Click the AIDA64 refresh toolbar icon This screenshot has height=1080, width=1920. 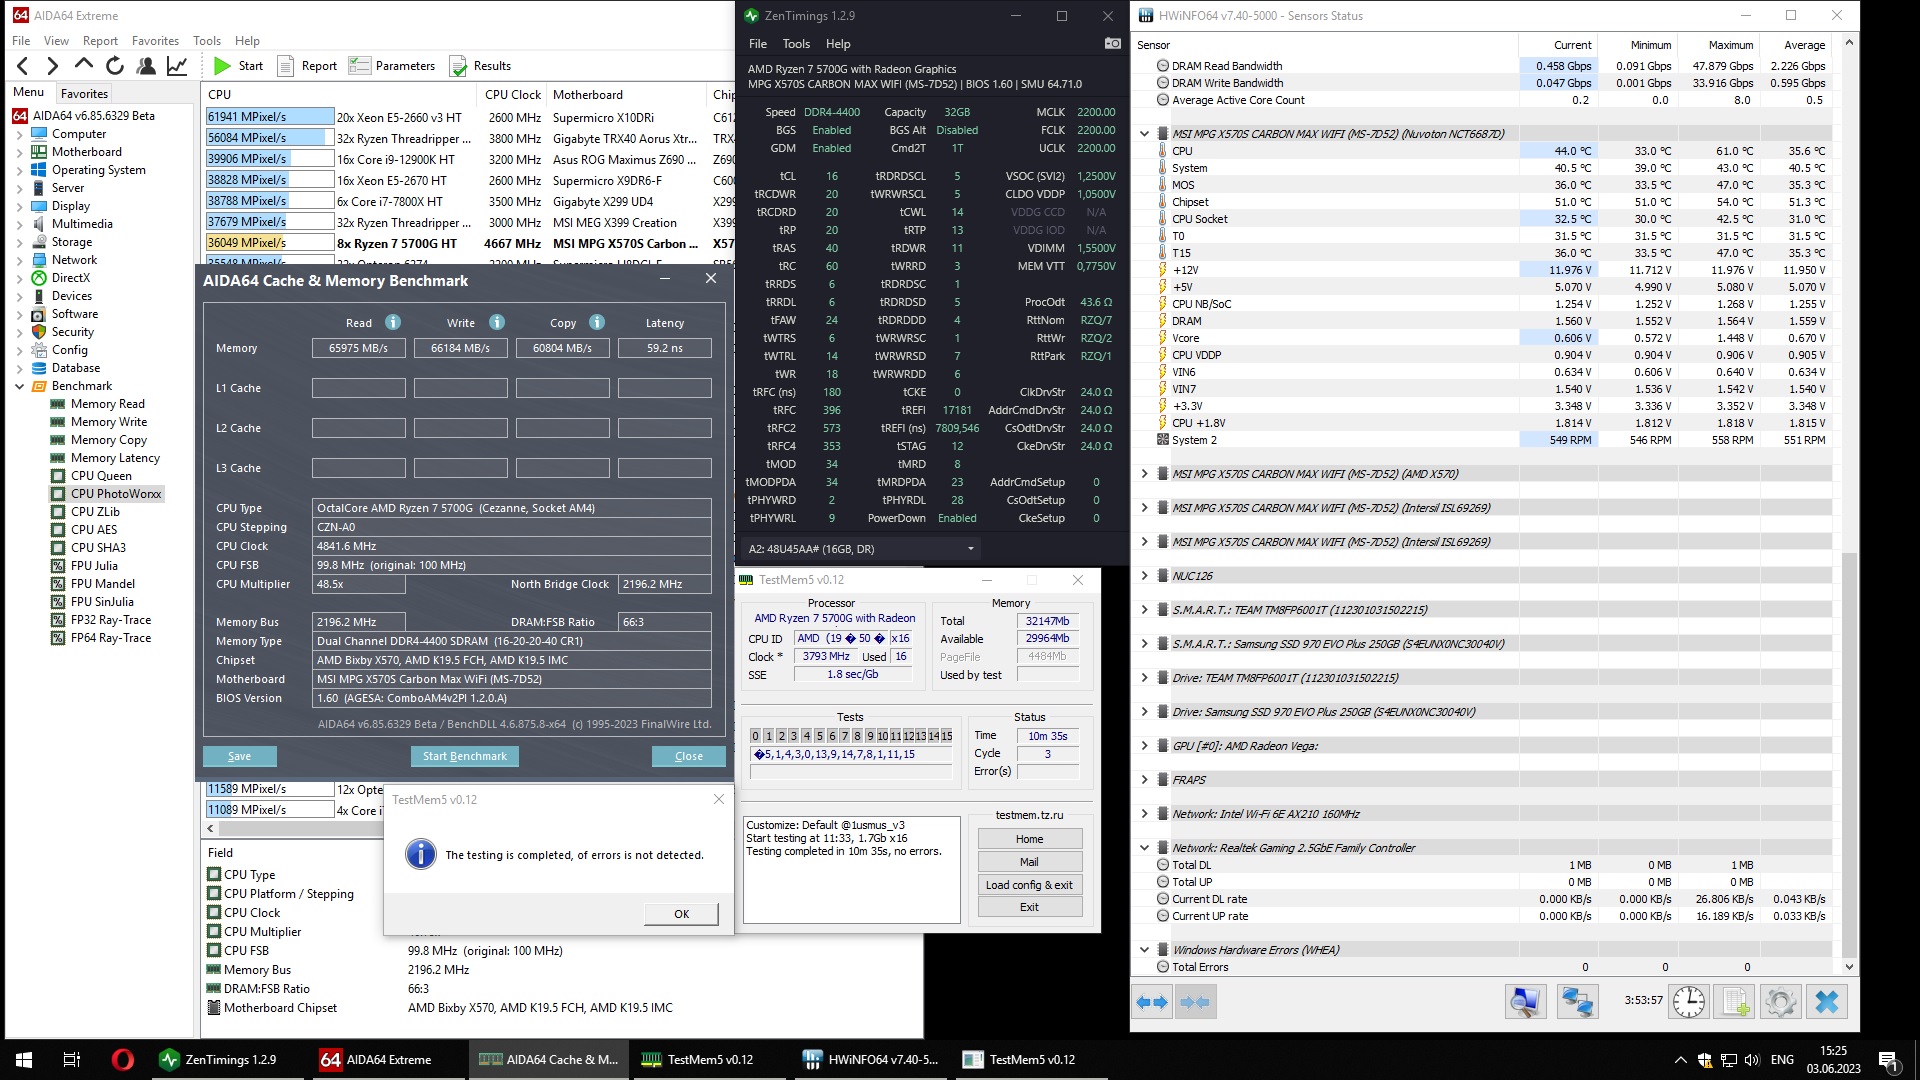coord(115,66)
